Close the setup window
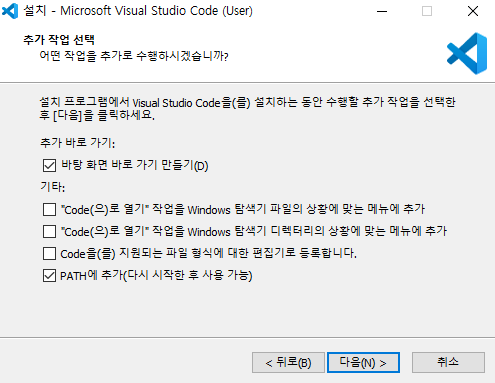Image resolution: width=495 pixels, height=383 pixels. click(473, 11)
